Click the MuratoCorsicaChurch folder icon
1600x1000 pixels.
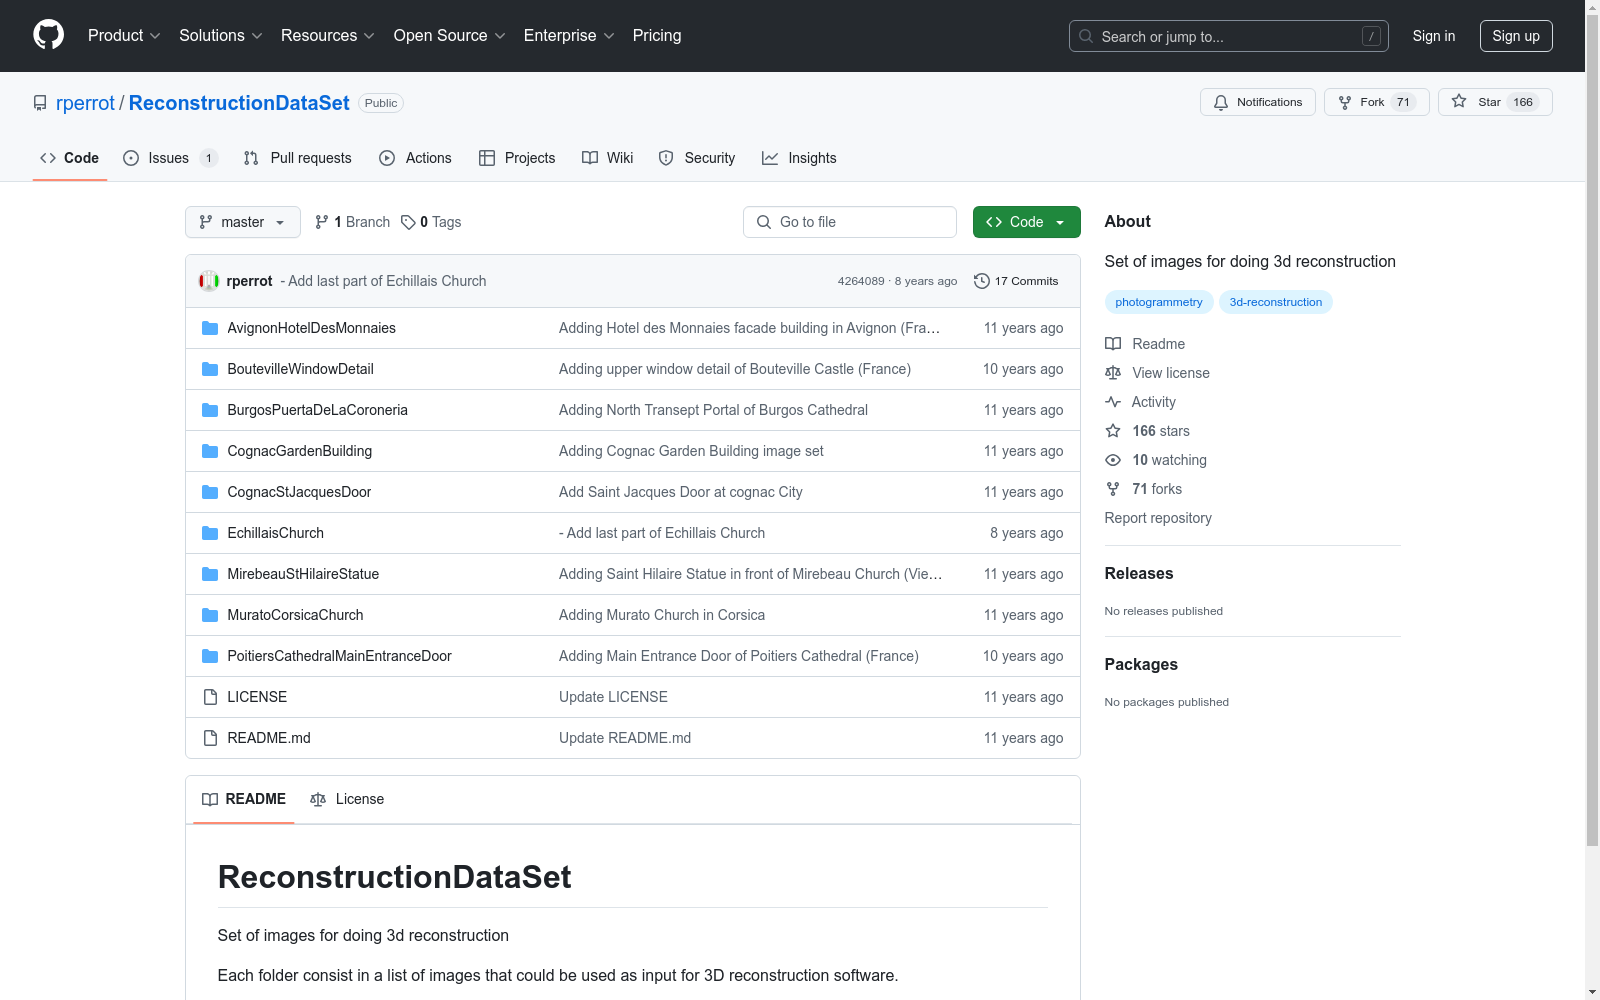click(x=210, y=615)
